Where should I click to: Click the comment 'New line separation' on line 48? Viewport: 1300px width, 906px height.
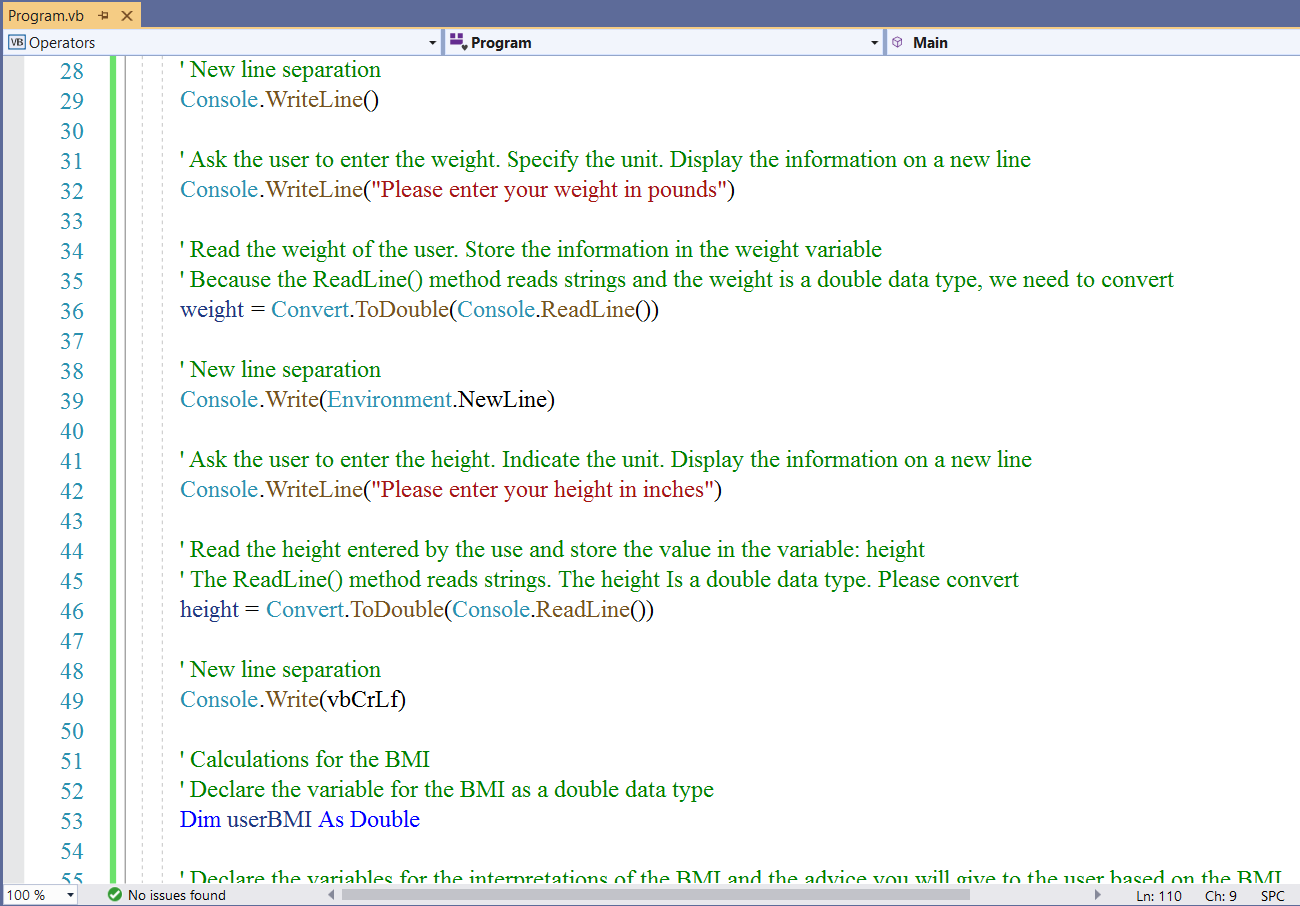tap(281, 670)
